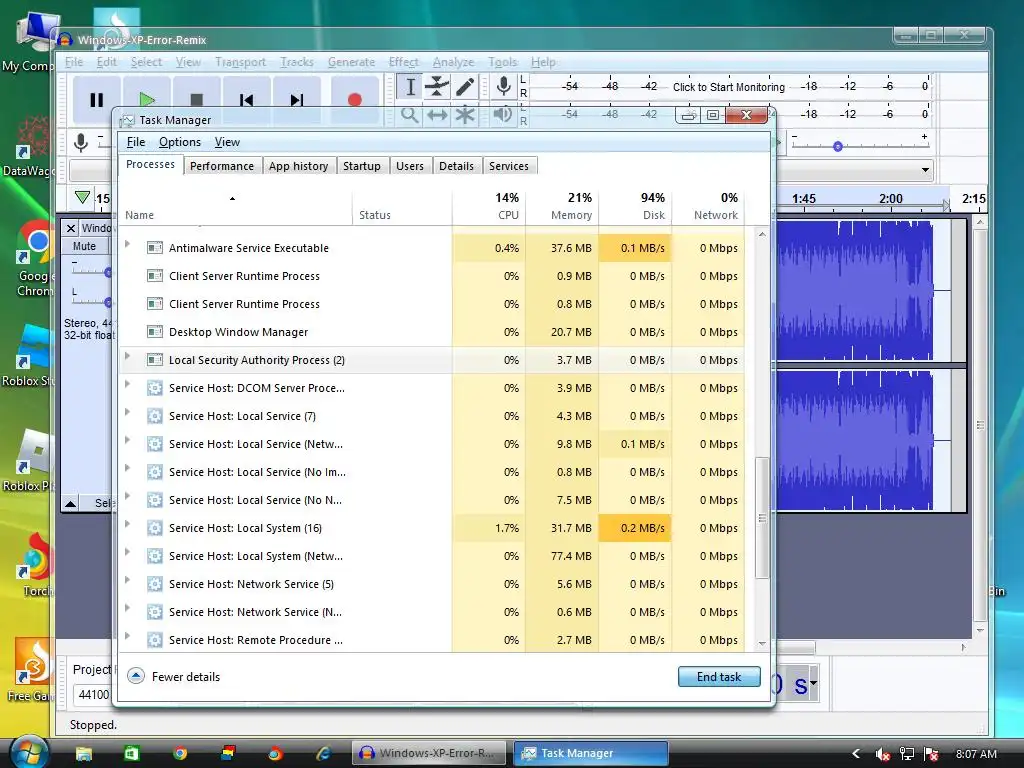Open Google Chrome from the taskbar
Image resolution: width=1024 pixels, height=768 pixels.
coord(180,753)
